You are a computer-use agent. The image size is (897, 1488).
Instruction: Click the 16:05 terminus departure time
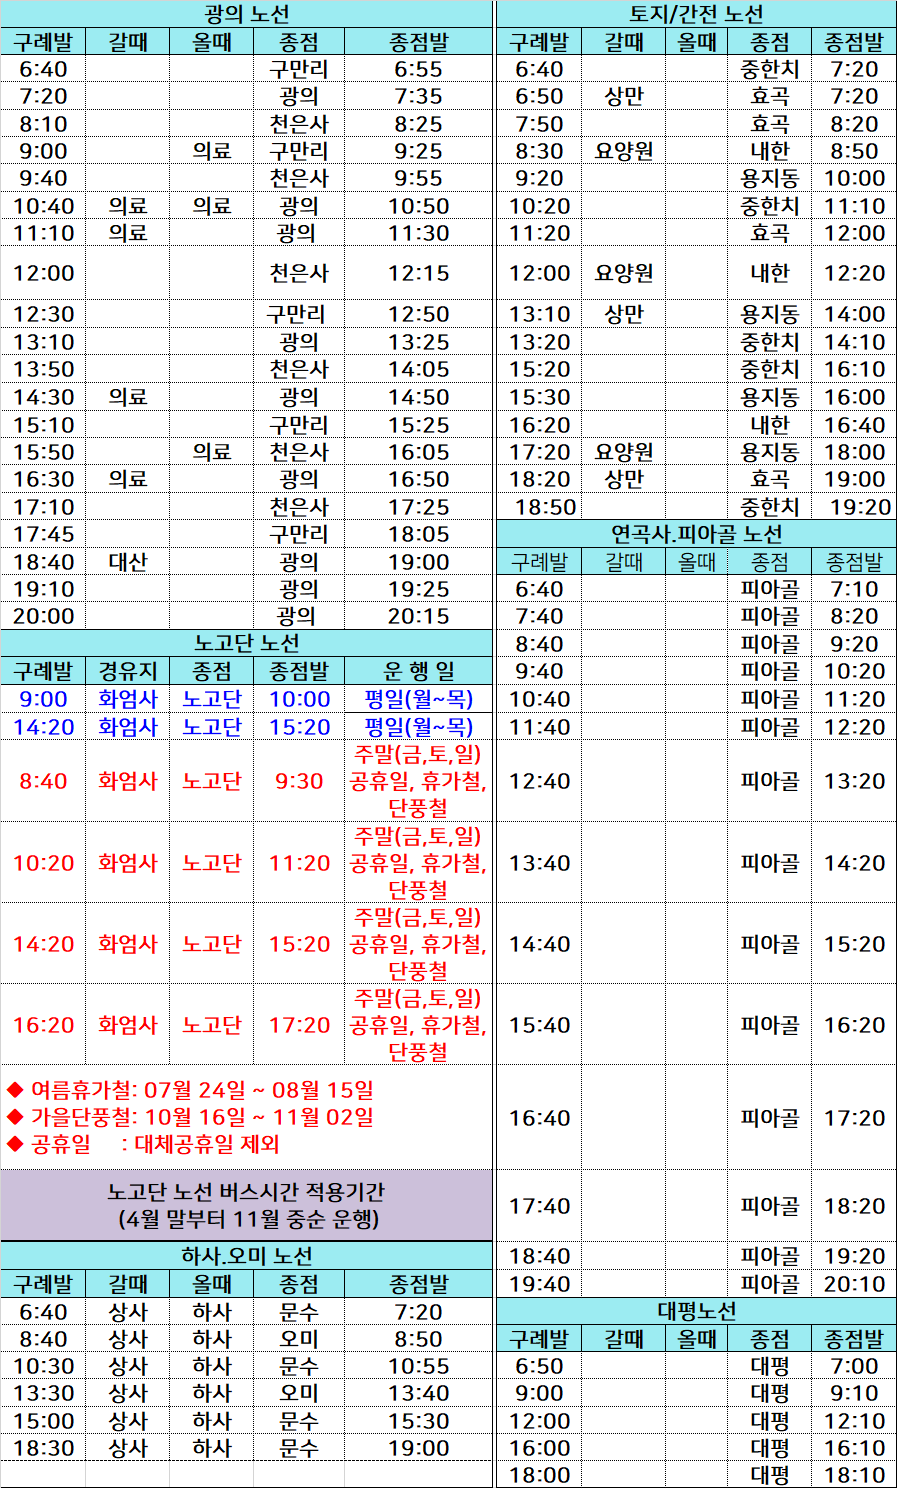coord(418,452)
